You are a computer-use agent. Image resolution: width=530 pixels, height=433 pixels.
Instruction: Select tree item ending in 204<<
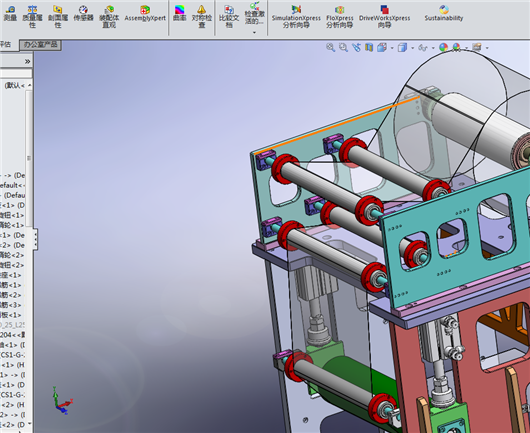[13, 335]
